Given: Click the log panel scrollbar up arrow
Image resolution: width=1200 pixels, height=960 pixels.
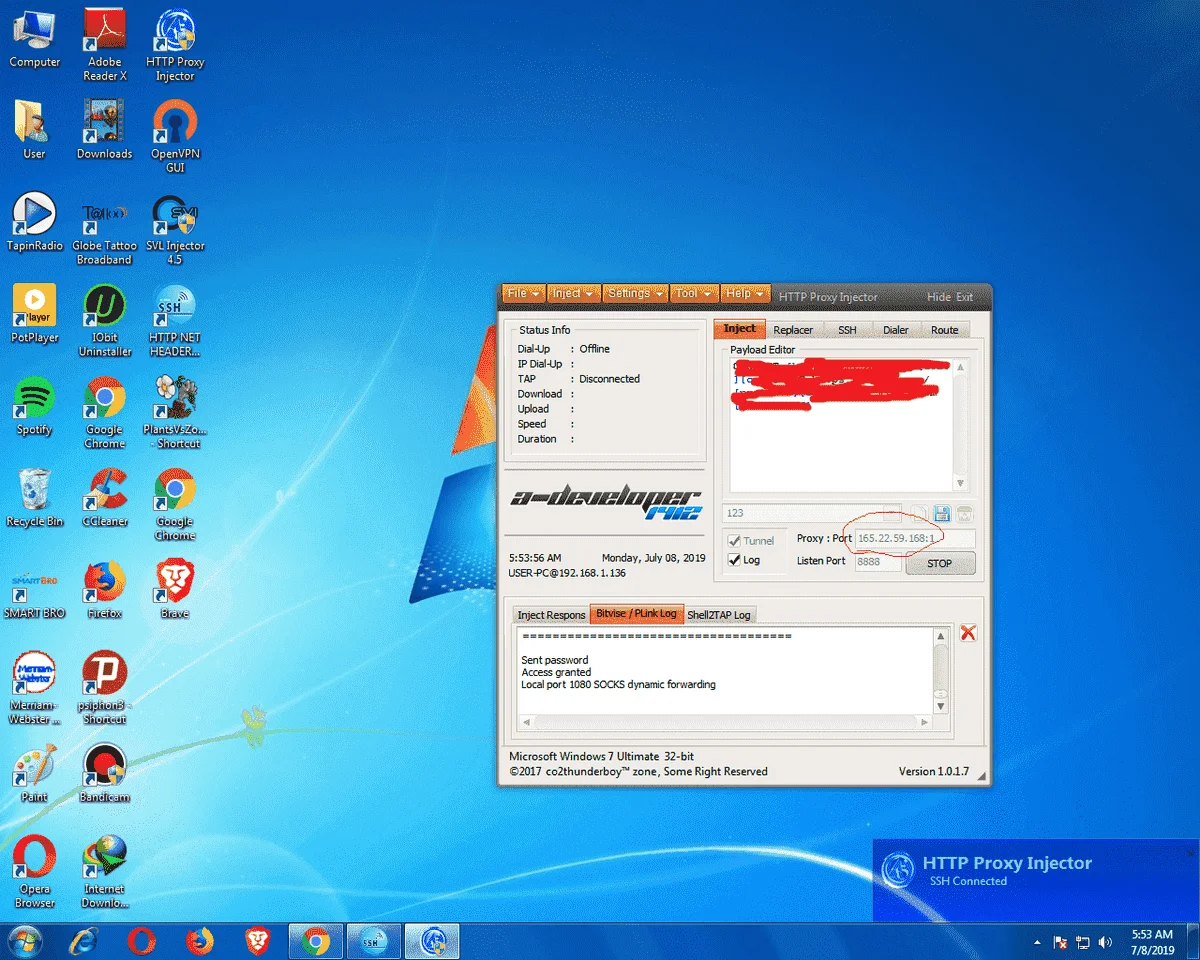Looking at the screenshot, I should coord(941,636).
